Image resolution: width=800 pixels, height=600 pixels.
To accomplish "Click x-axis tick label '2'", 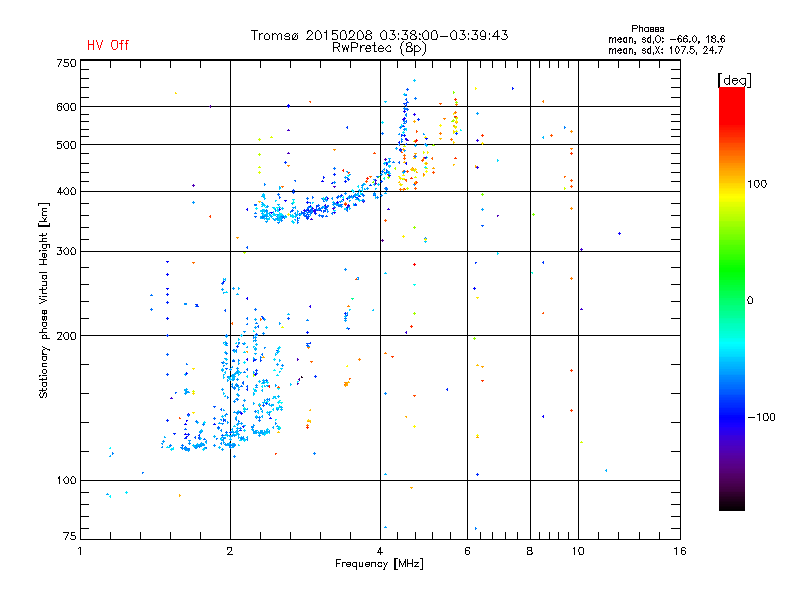I will point(230,551).
